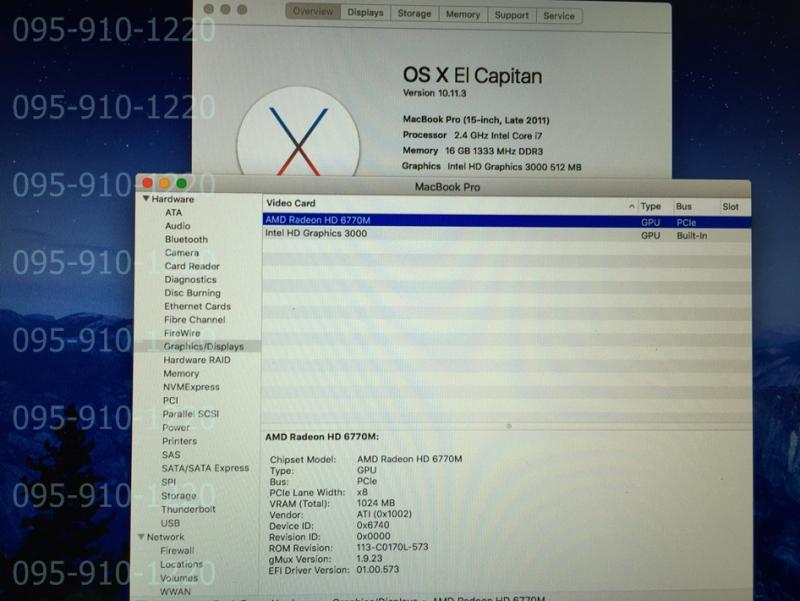Select Parallel SCSI in the sidebar
This screenshot has height=601, width=800.
pyautogui.click(x=191, y=414)
